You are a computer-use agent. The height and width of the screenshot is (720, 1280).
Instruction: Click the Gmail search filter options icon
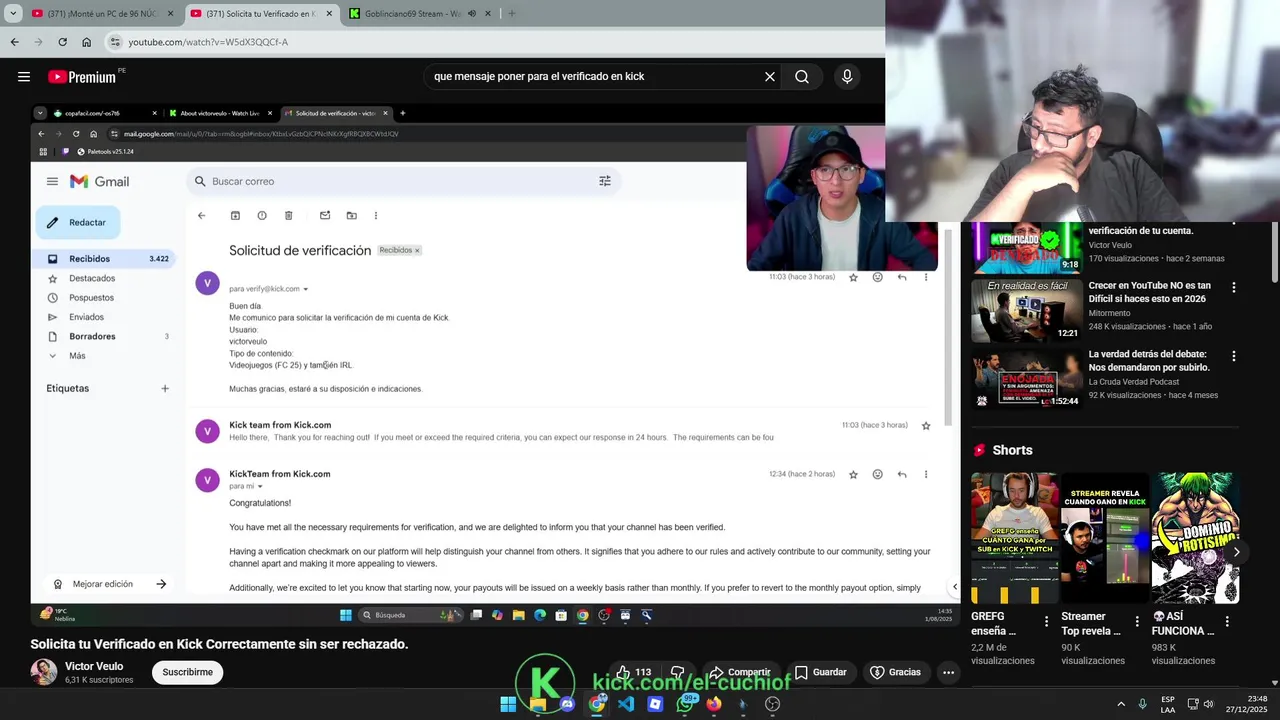click(604, 181)
